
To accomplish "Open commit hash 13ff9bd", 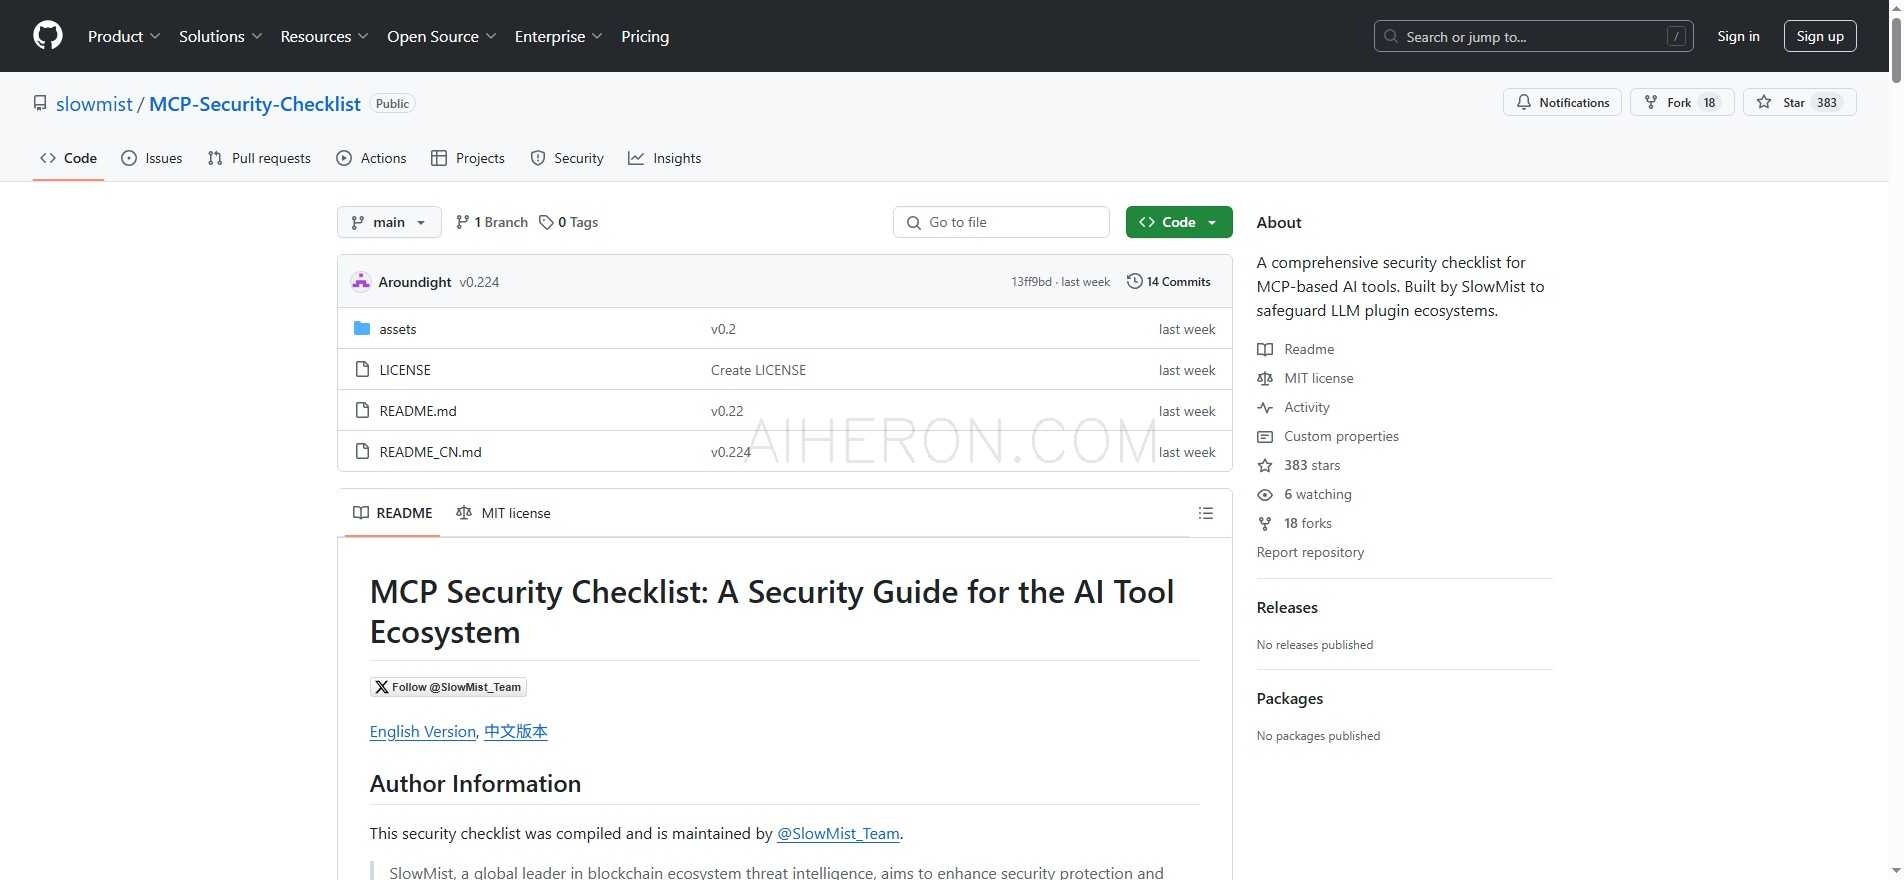I will pyautogui.click(x=1031, y=282).
